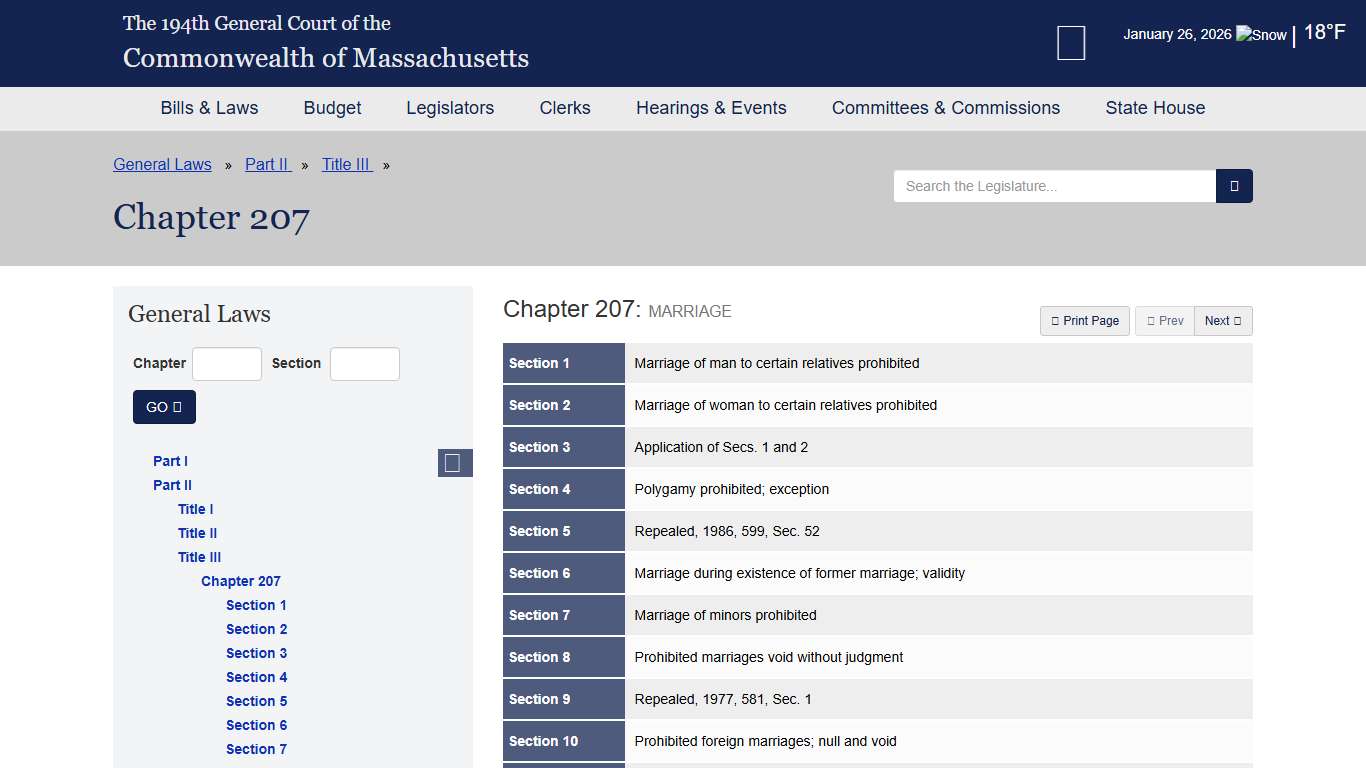Select Committees & Commissions in navigation
The height and width of the screenshot is (768, 1366).
click(945, 108)
